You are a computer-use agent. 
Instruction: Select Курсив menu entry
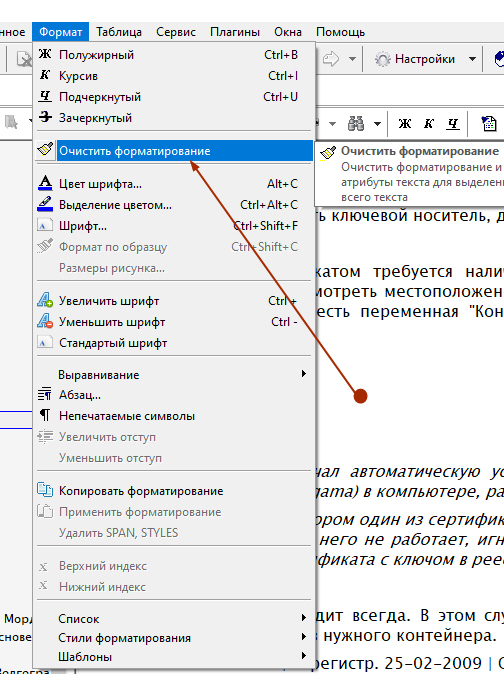coord(174,76)
